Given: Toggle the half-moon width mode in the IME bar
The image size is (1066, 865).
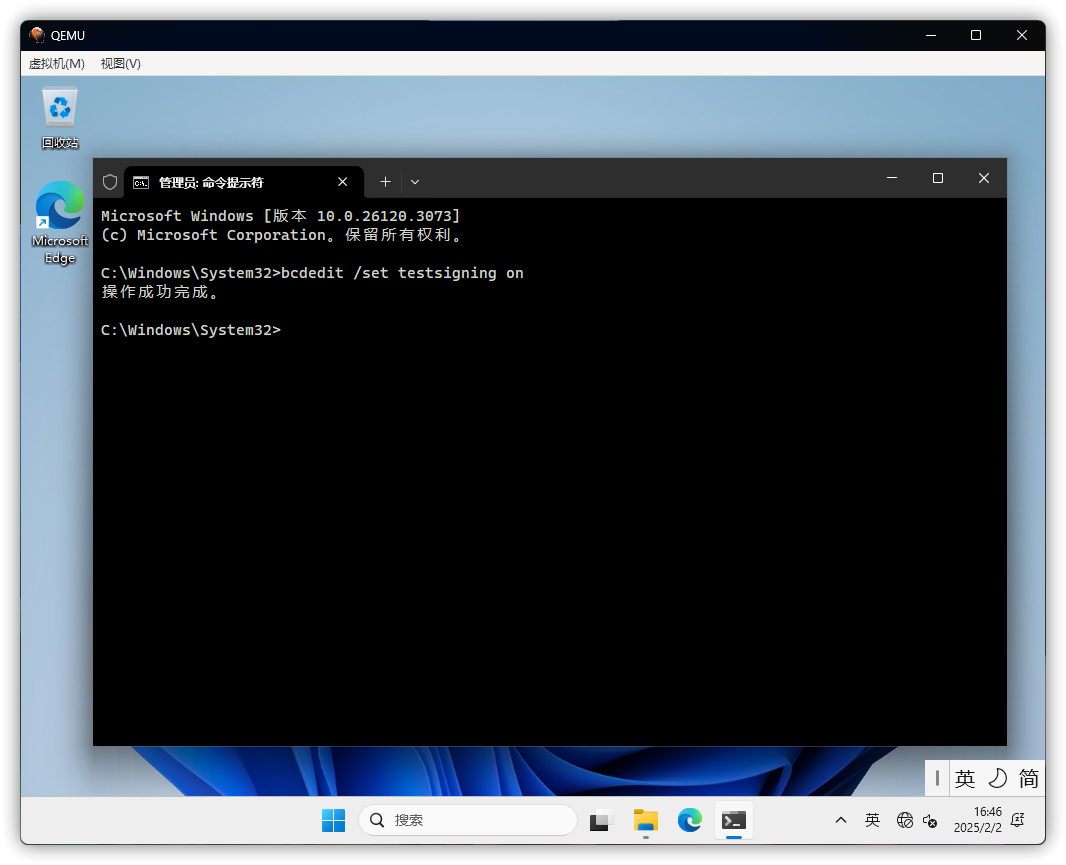Looking at the screenshot, I should coord(997,778).
